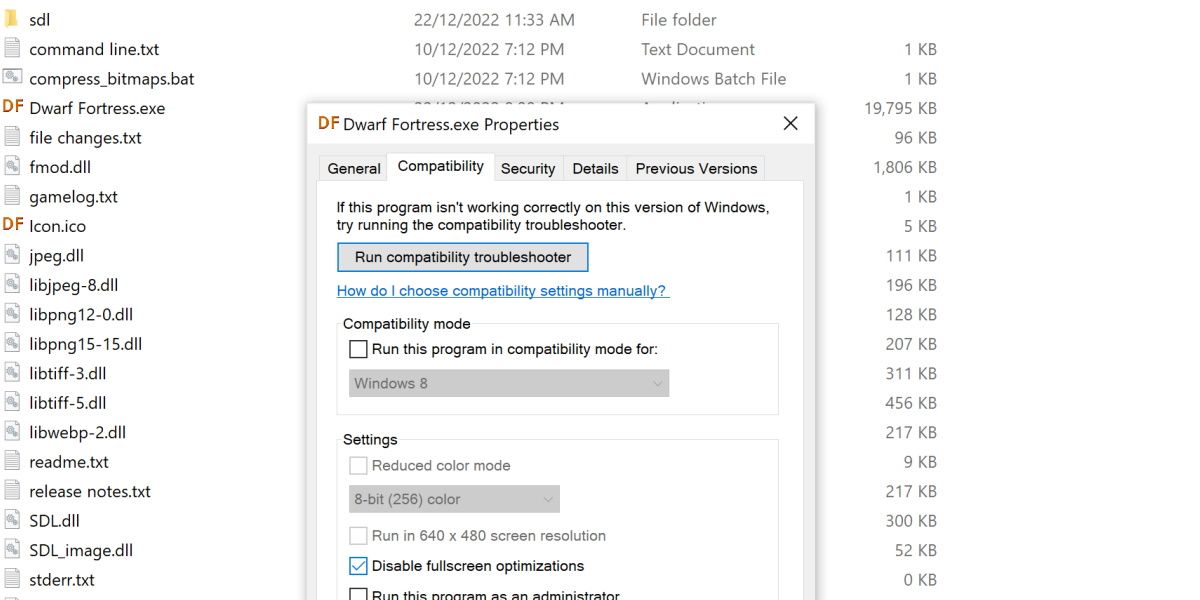Select SDL.dll in the file list
1200x600 pixels.
[54, 521]
